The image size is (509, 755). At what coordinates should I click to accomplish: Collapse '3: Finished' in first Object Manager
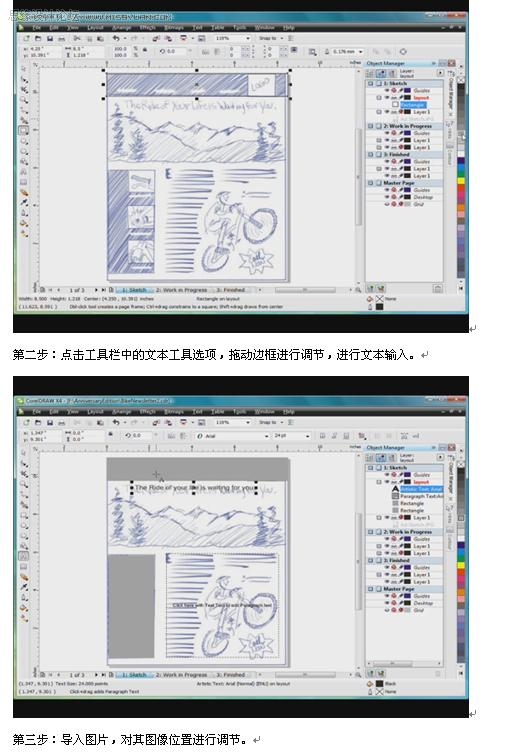[370, 155]
